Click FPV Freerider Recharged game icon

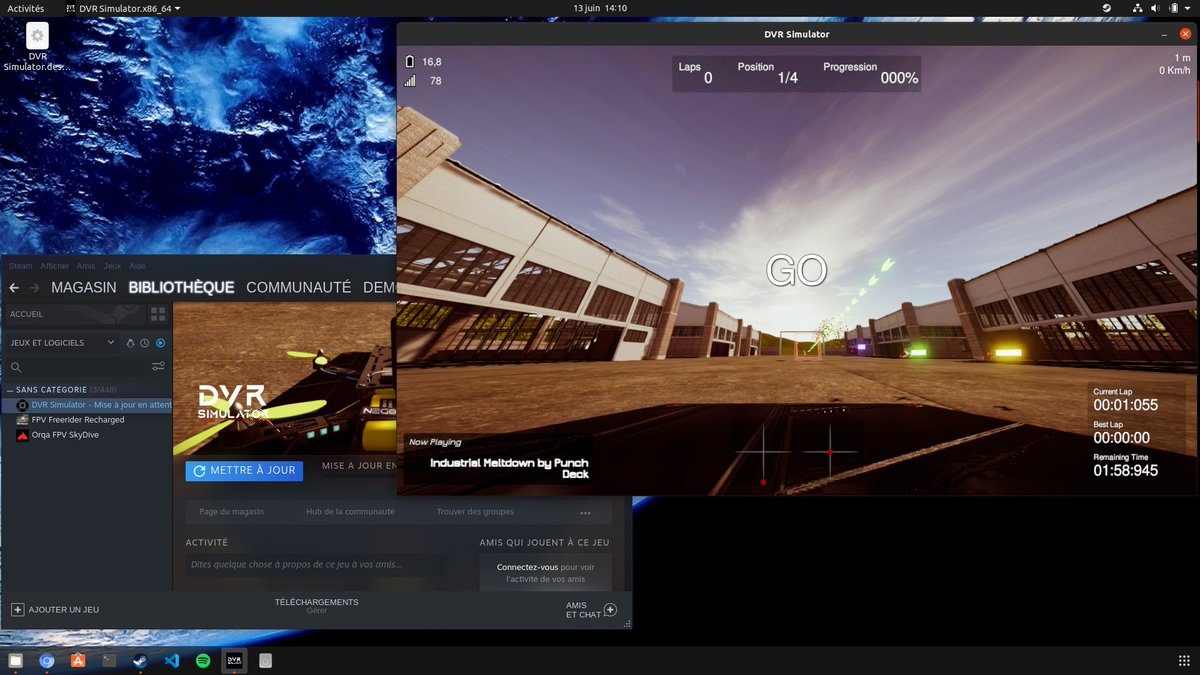coord(22,420)
